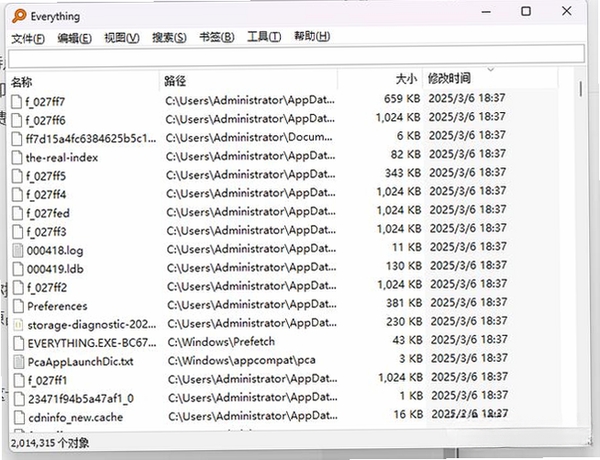The height and width of the screenshot is (460, 600).
Task: Click the vertical scrollbar thumb
Action: coord(581,89)
